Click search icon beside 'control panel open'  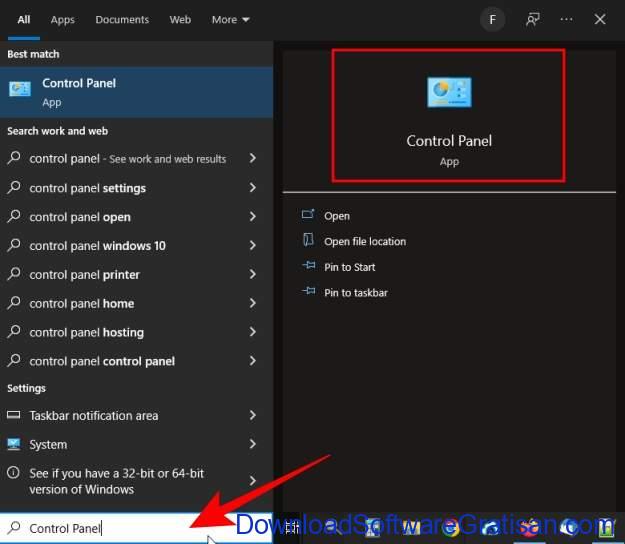(x=14, y=216)
